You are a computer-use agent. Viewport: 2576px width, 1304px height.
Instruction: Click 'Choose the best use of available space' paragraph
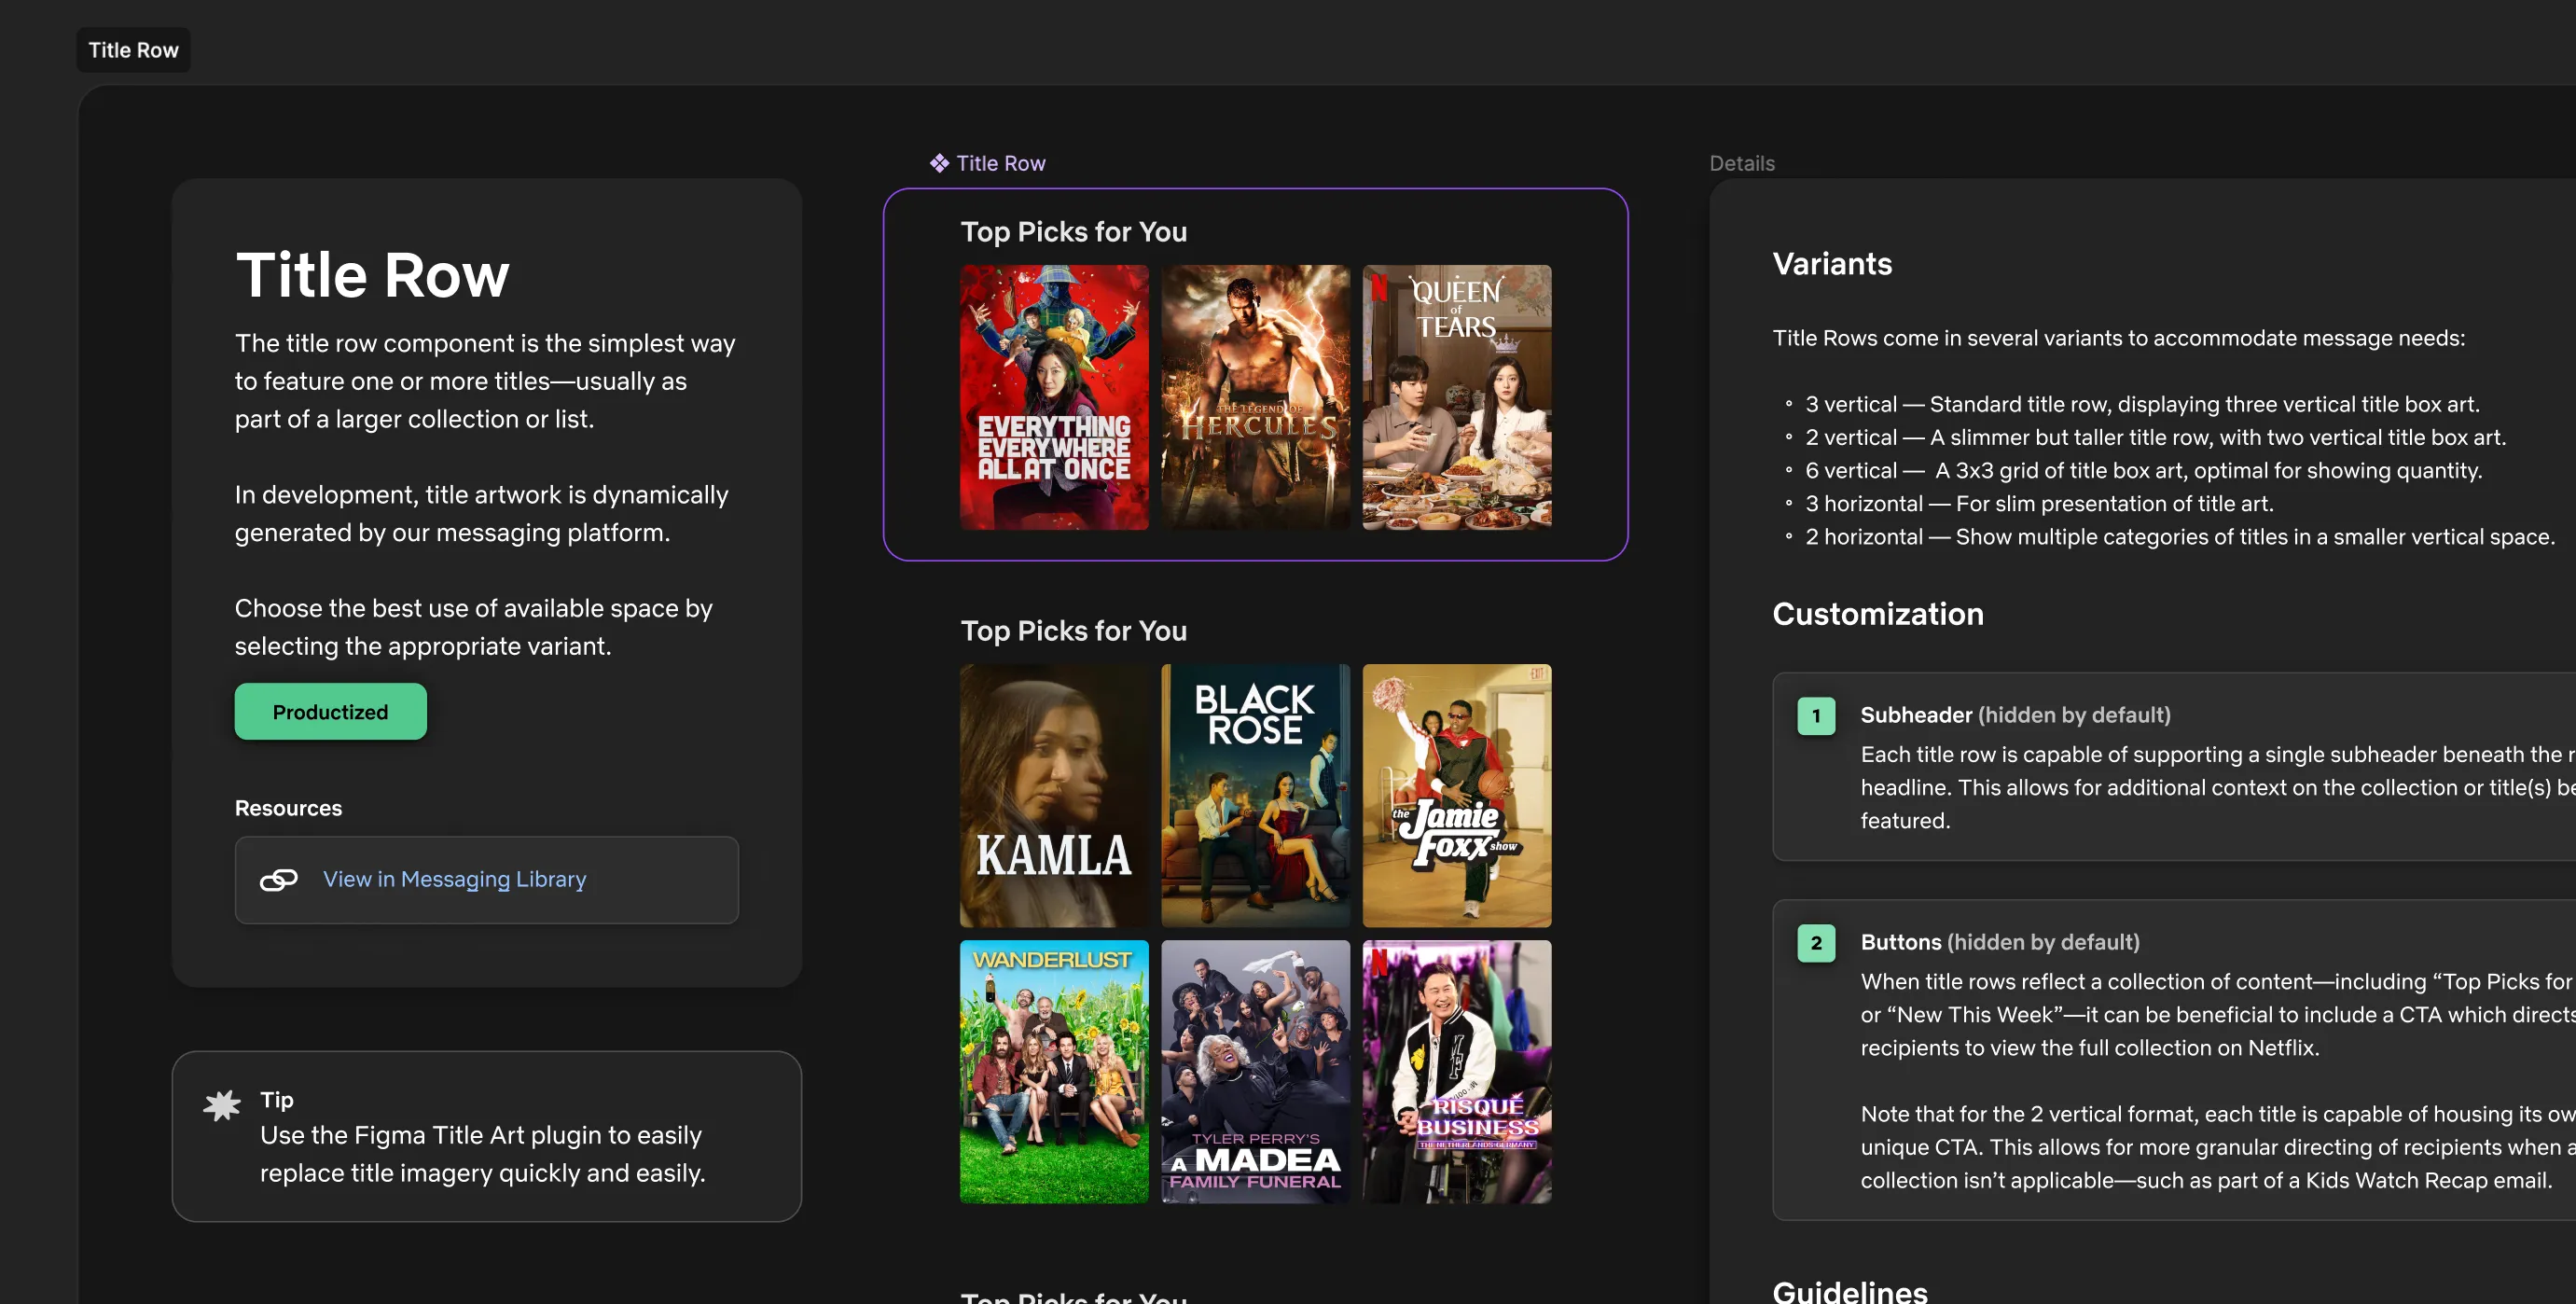tap(473, 627)
